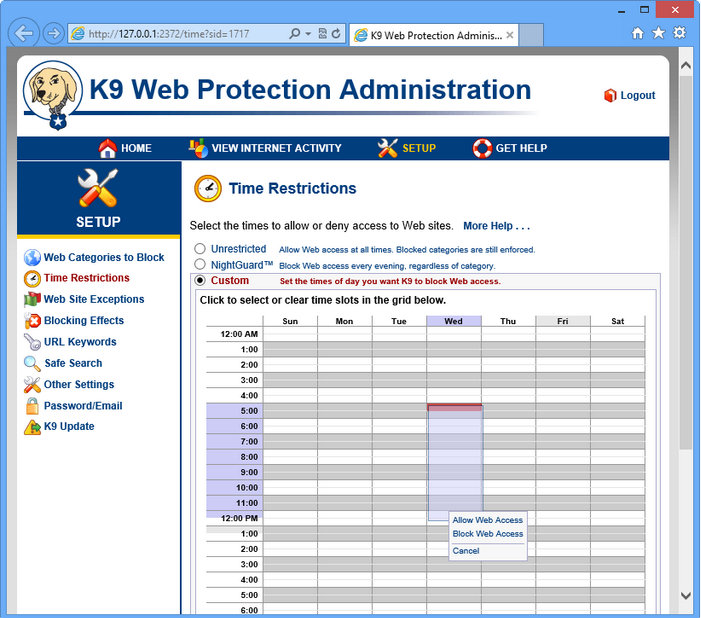Click the address bar search magnifier

coord(295,34)
